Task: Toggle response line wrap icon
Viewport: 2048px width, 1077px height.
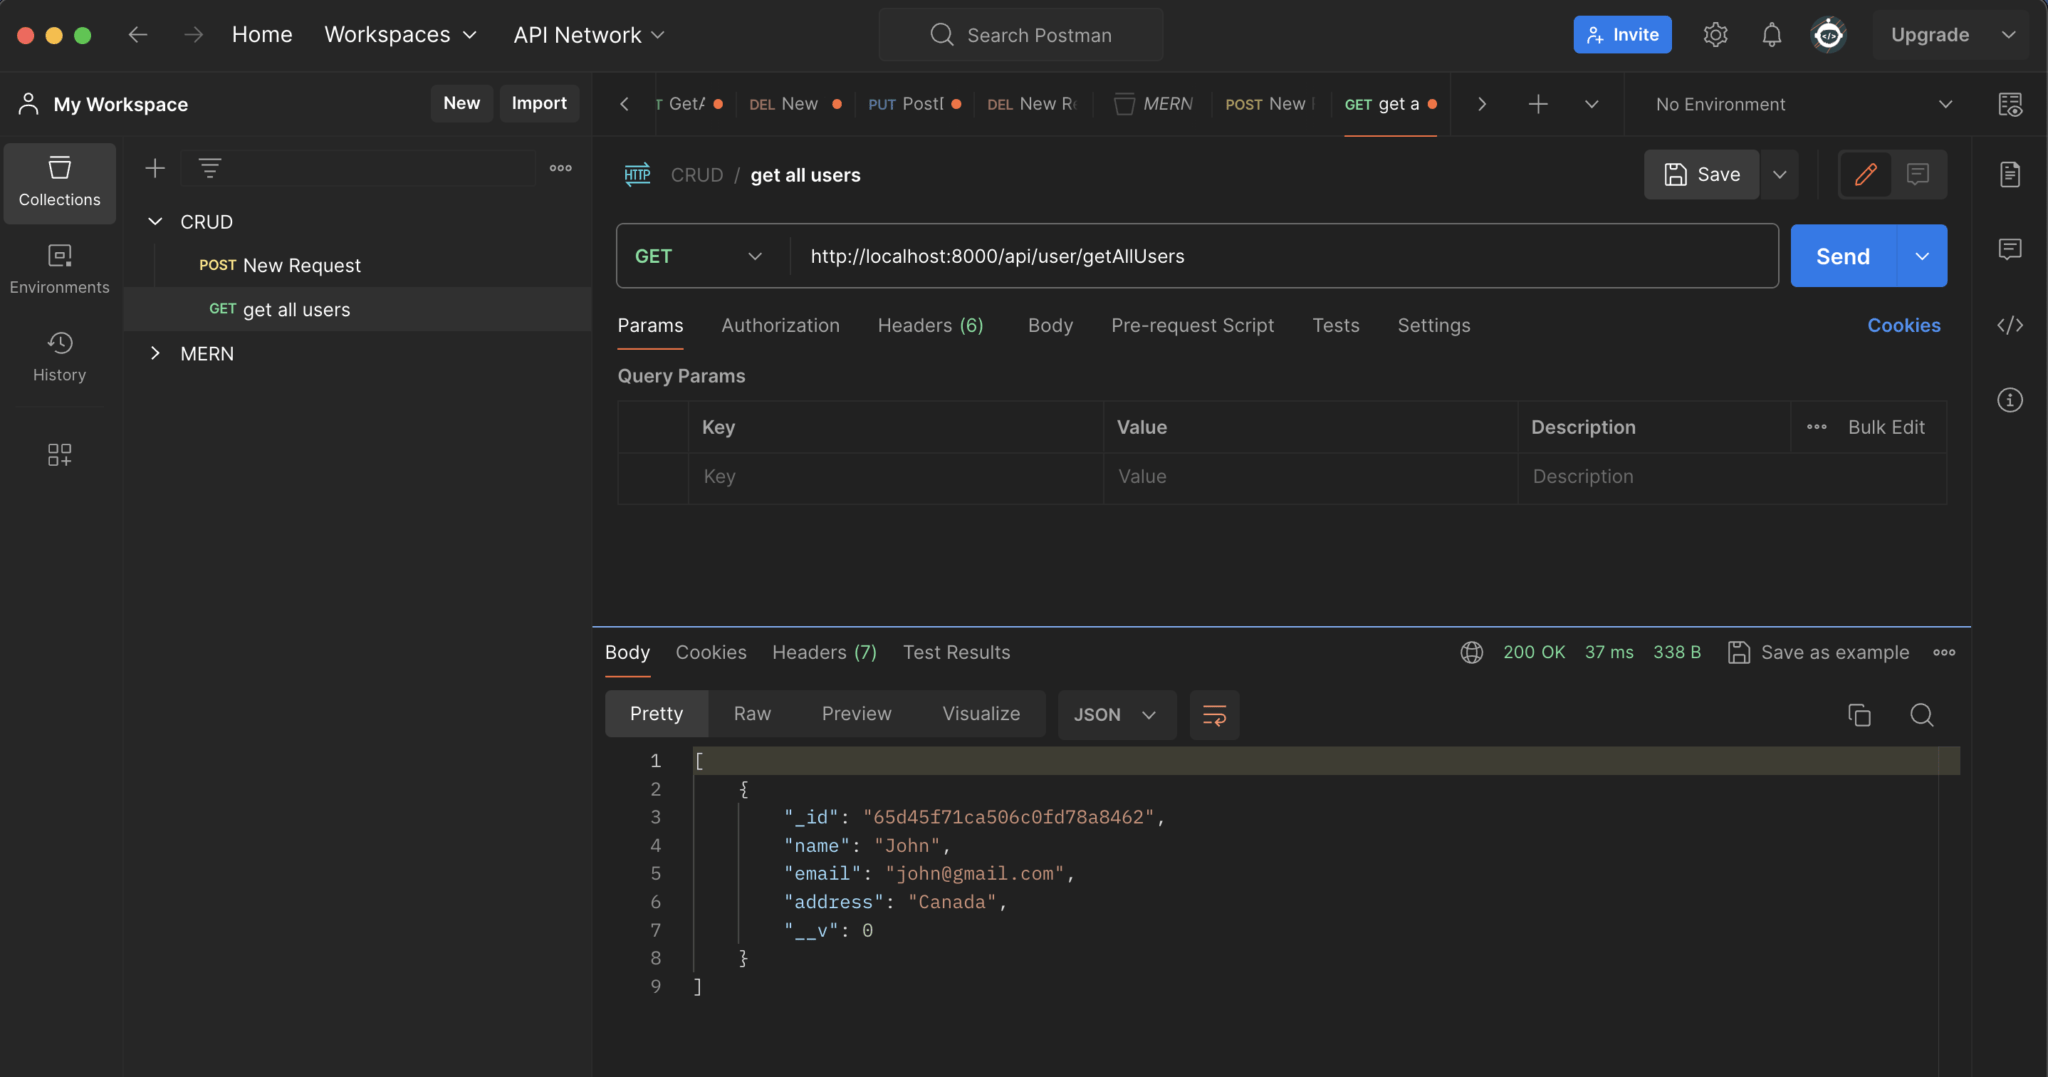Action: point(1214,715)
